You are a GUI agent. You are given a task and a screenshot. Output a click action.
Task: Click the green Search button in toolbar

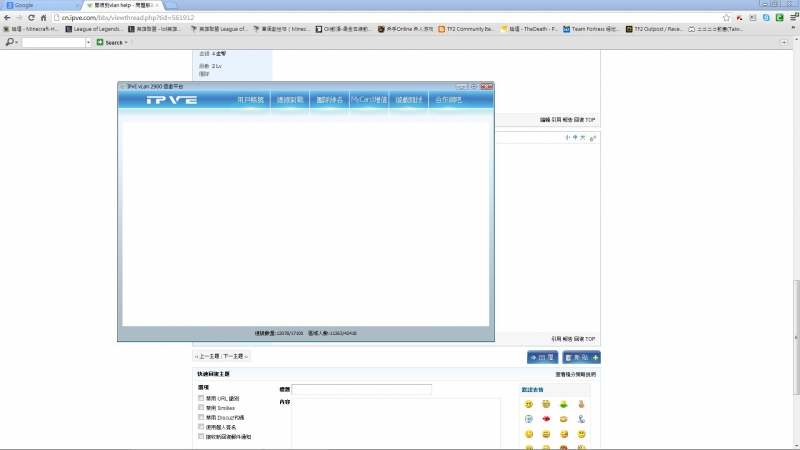tap(110, 42)
